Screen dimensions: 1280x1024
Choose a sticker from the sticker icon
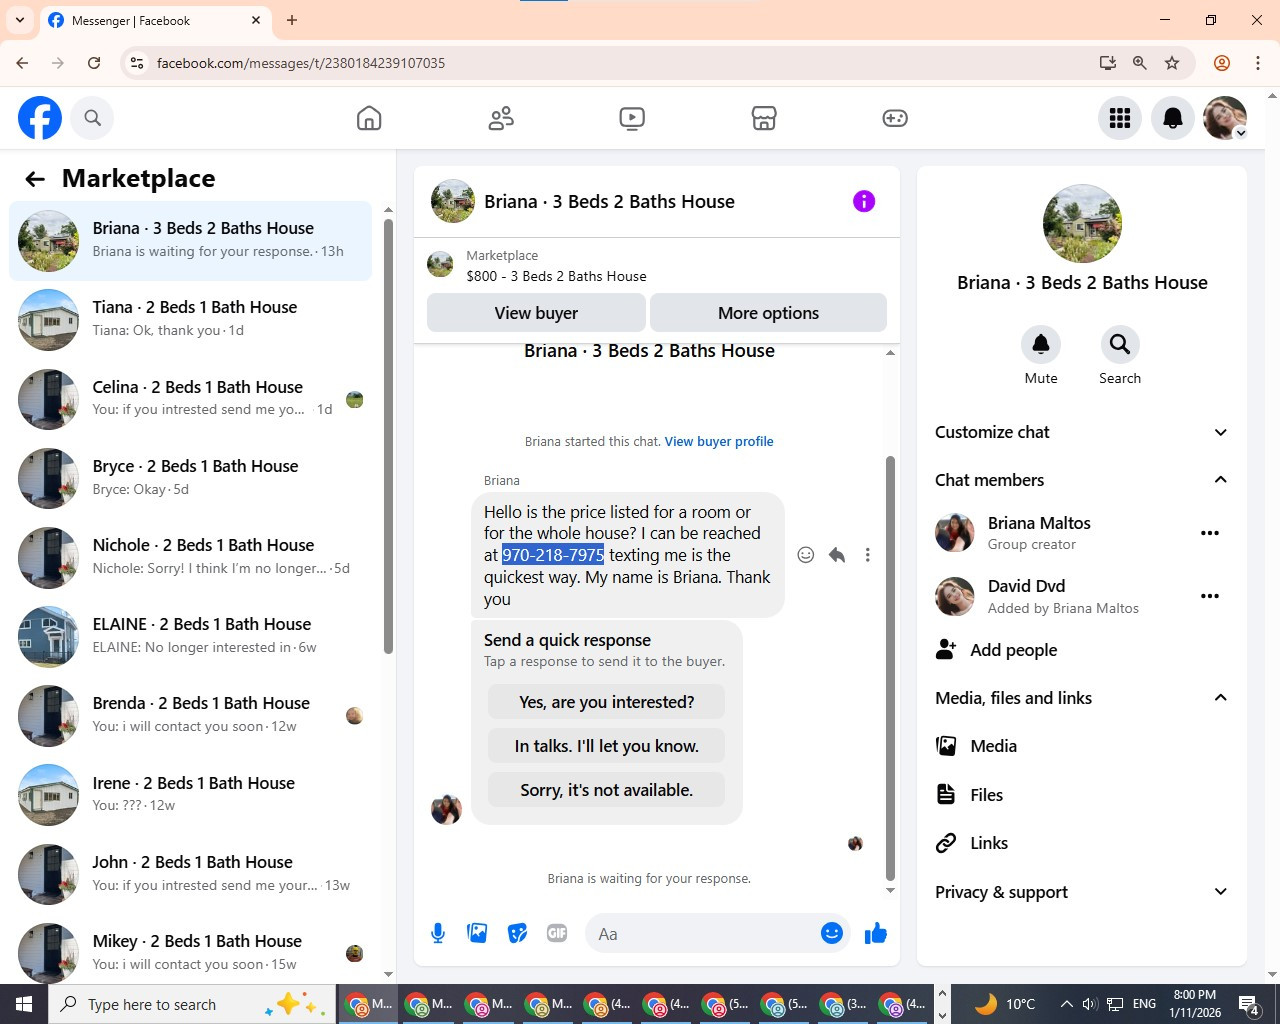[517, 933]
